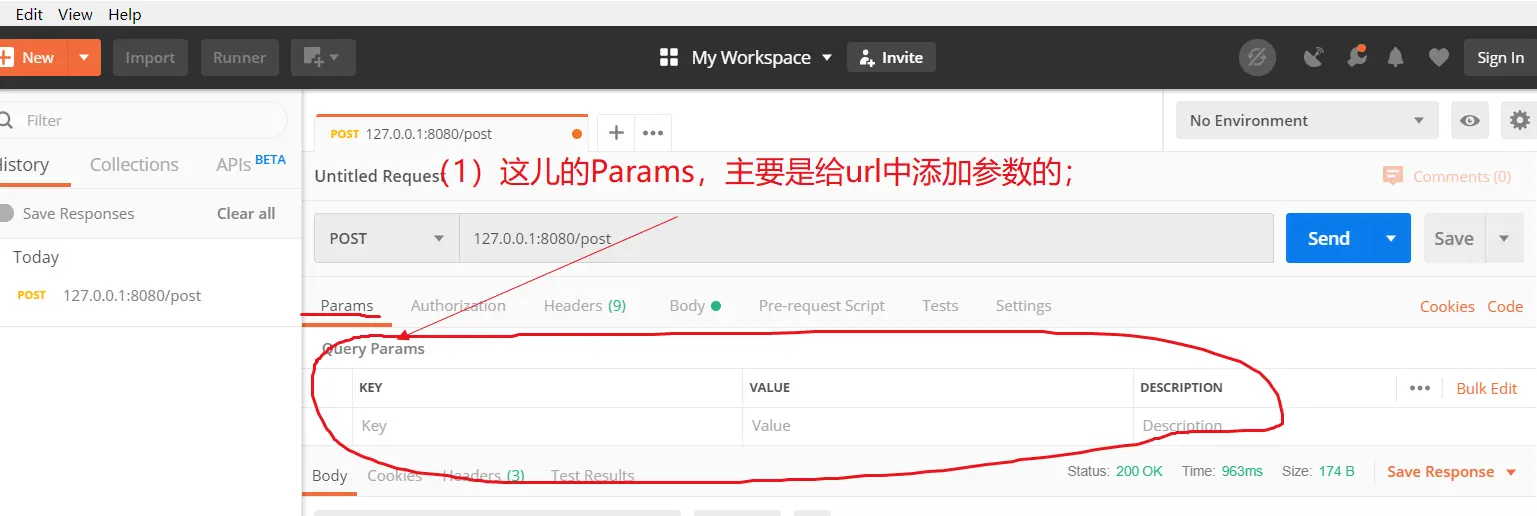Switch to the Tests tab

click(x=940, y=306)
